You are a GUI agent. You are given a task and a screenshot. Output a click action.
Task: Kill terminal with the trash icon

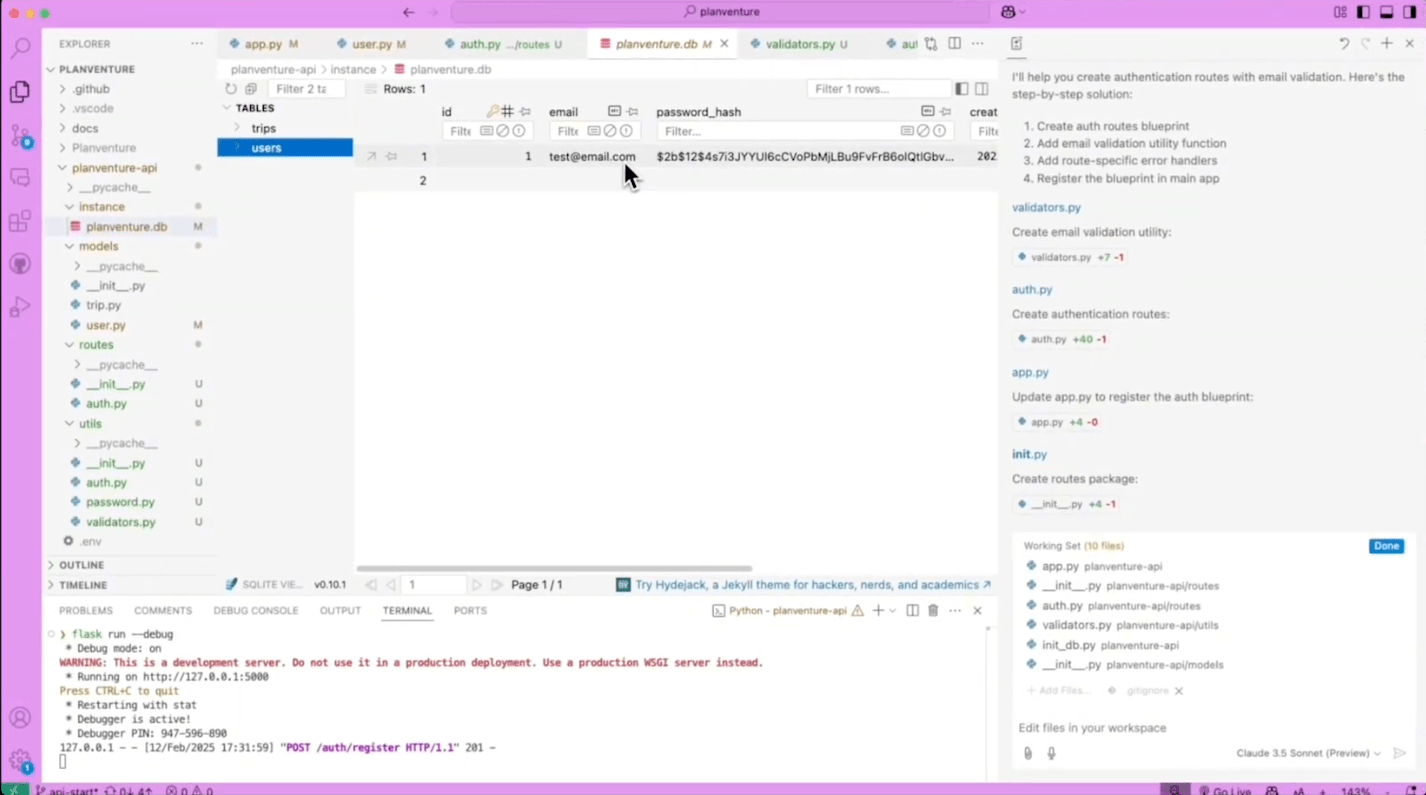[933, 610]
